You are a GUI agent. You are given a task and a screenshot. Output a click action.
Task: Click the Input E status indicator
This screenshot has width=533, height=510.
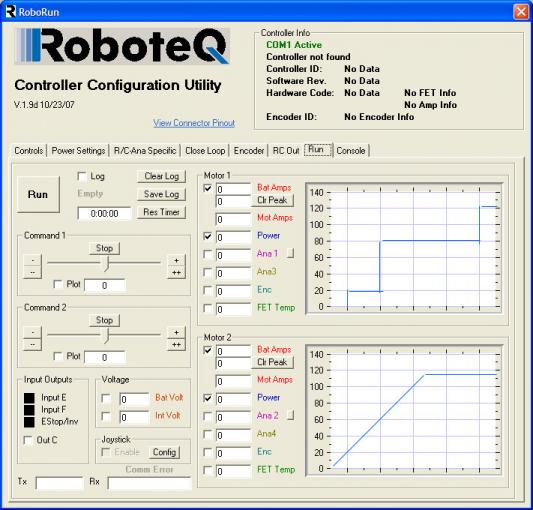29,398
